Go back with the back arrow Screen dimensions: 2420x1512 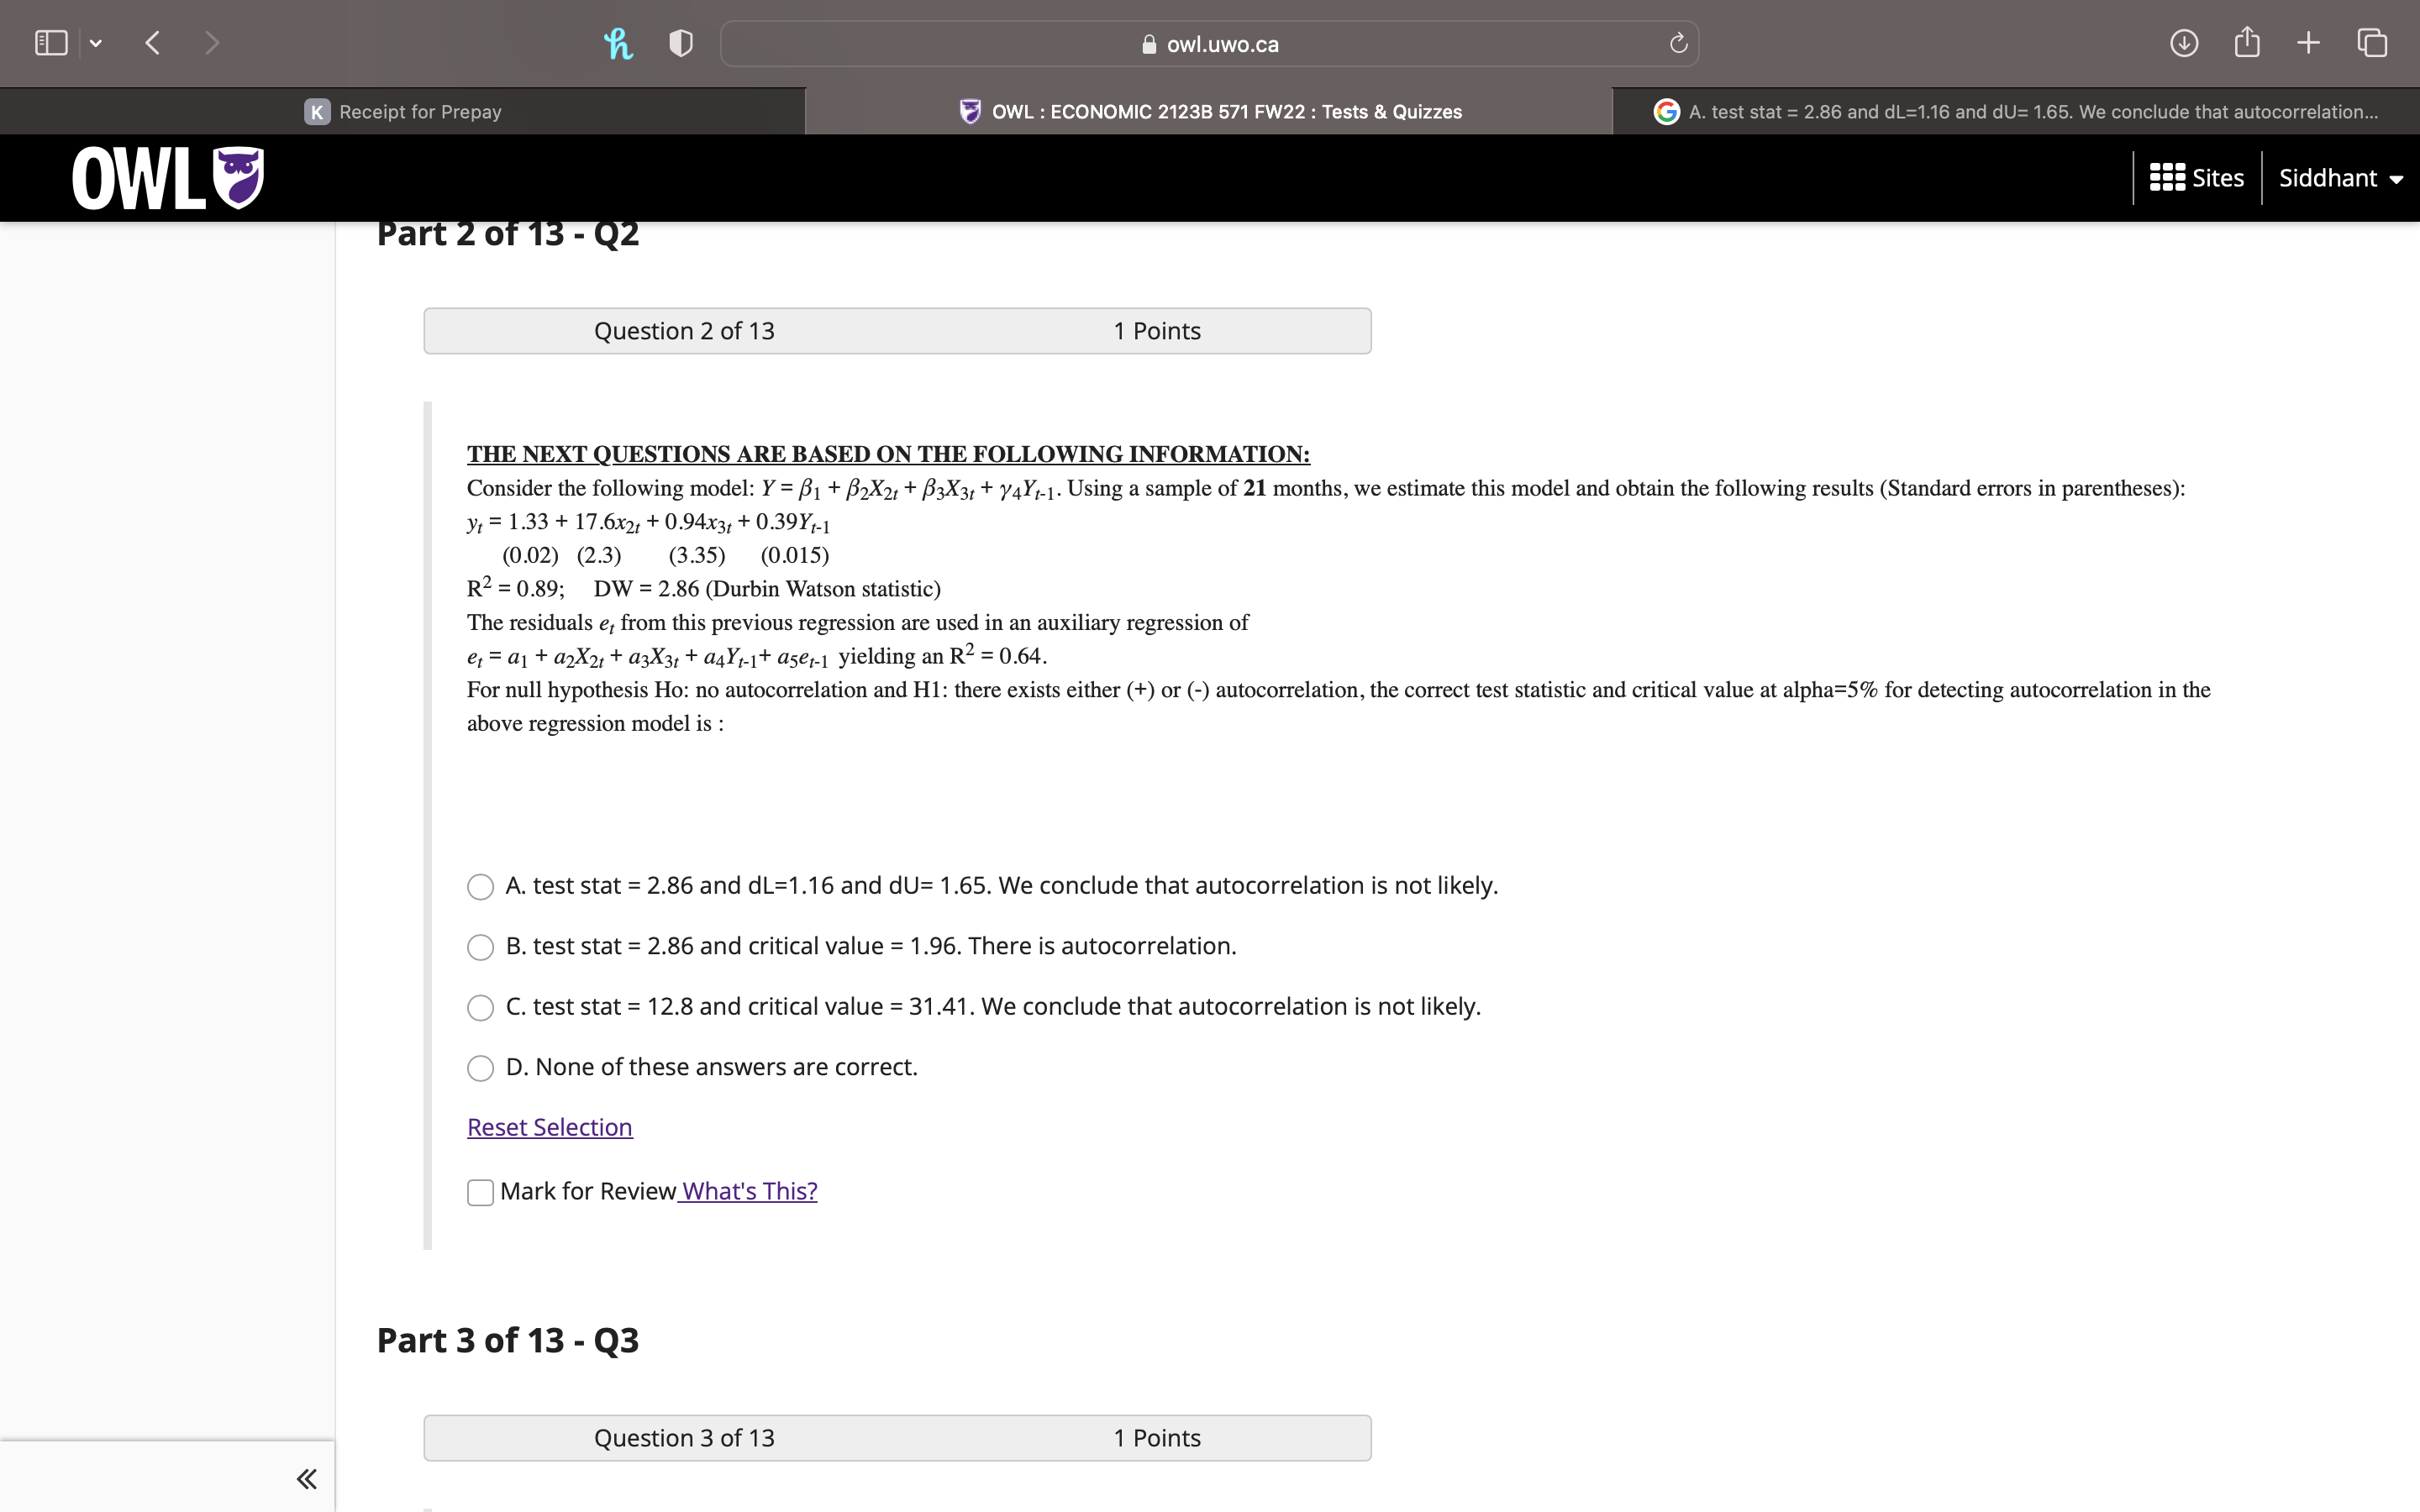pyautogui.click(x=152, y=43)
